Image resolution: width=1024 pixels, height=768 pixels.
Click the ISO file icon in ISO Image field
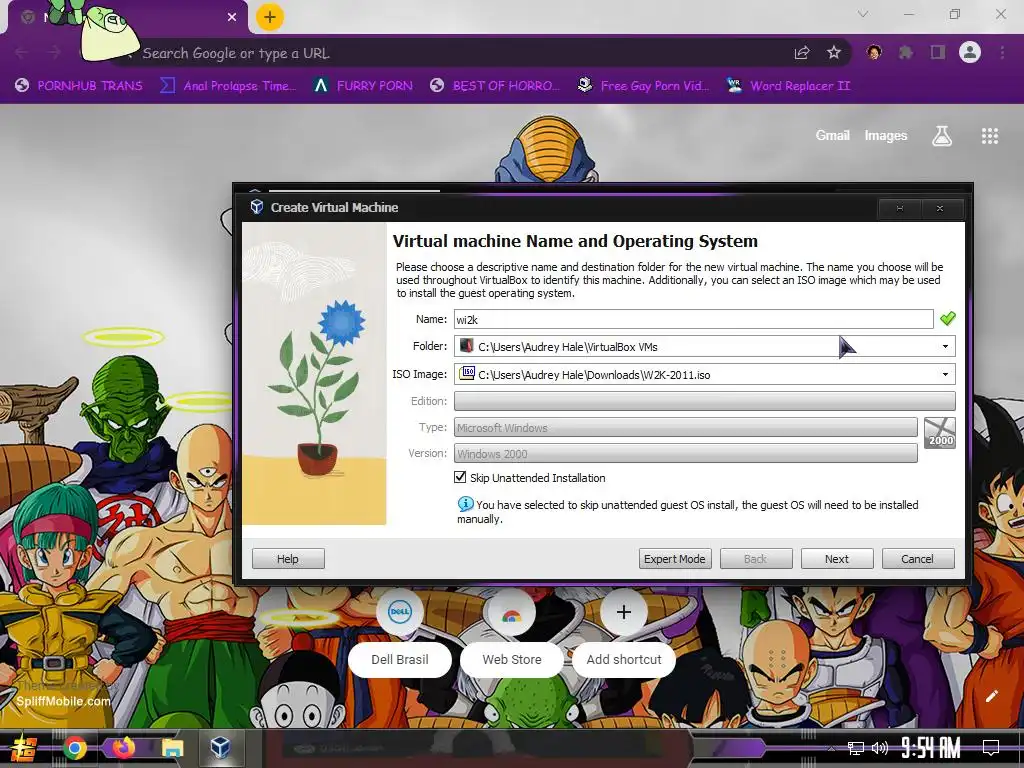click(466, 374)
